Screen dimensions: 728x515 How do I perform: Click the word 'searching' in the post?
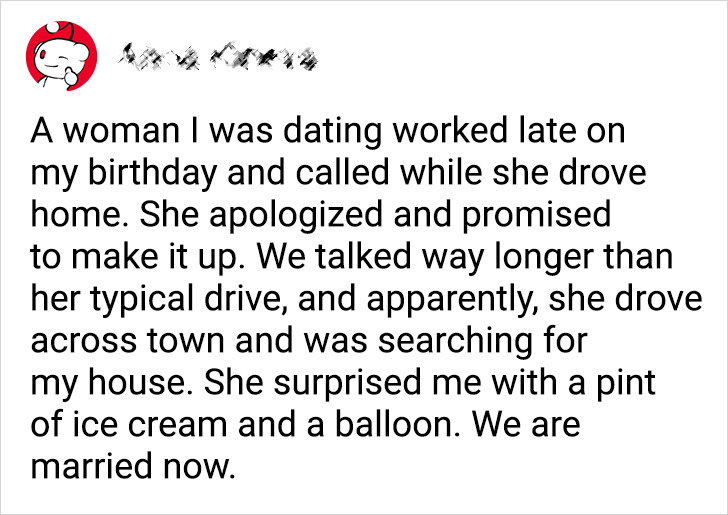point(455,341)
